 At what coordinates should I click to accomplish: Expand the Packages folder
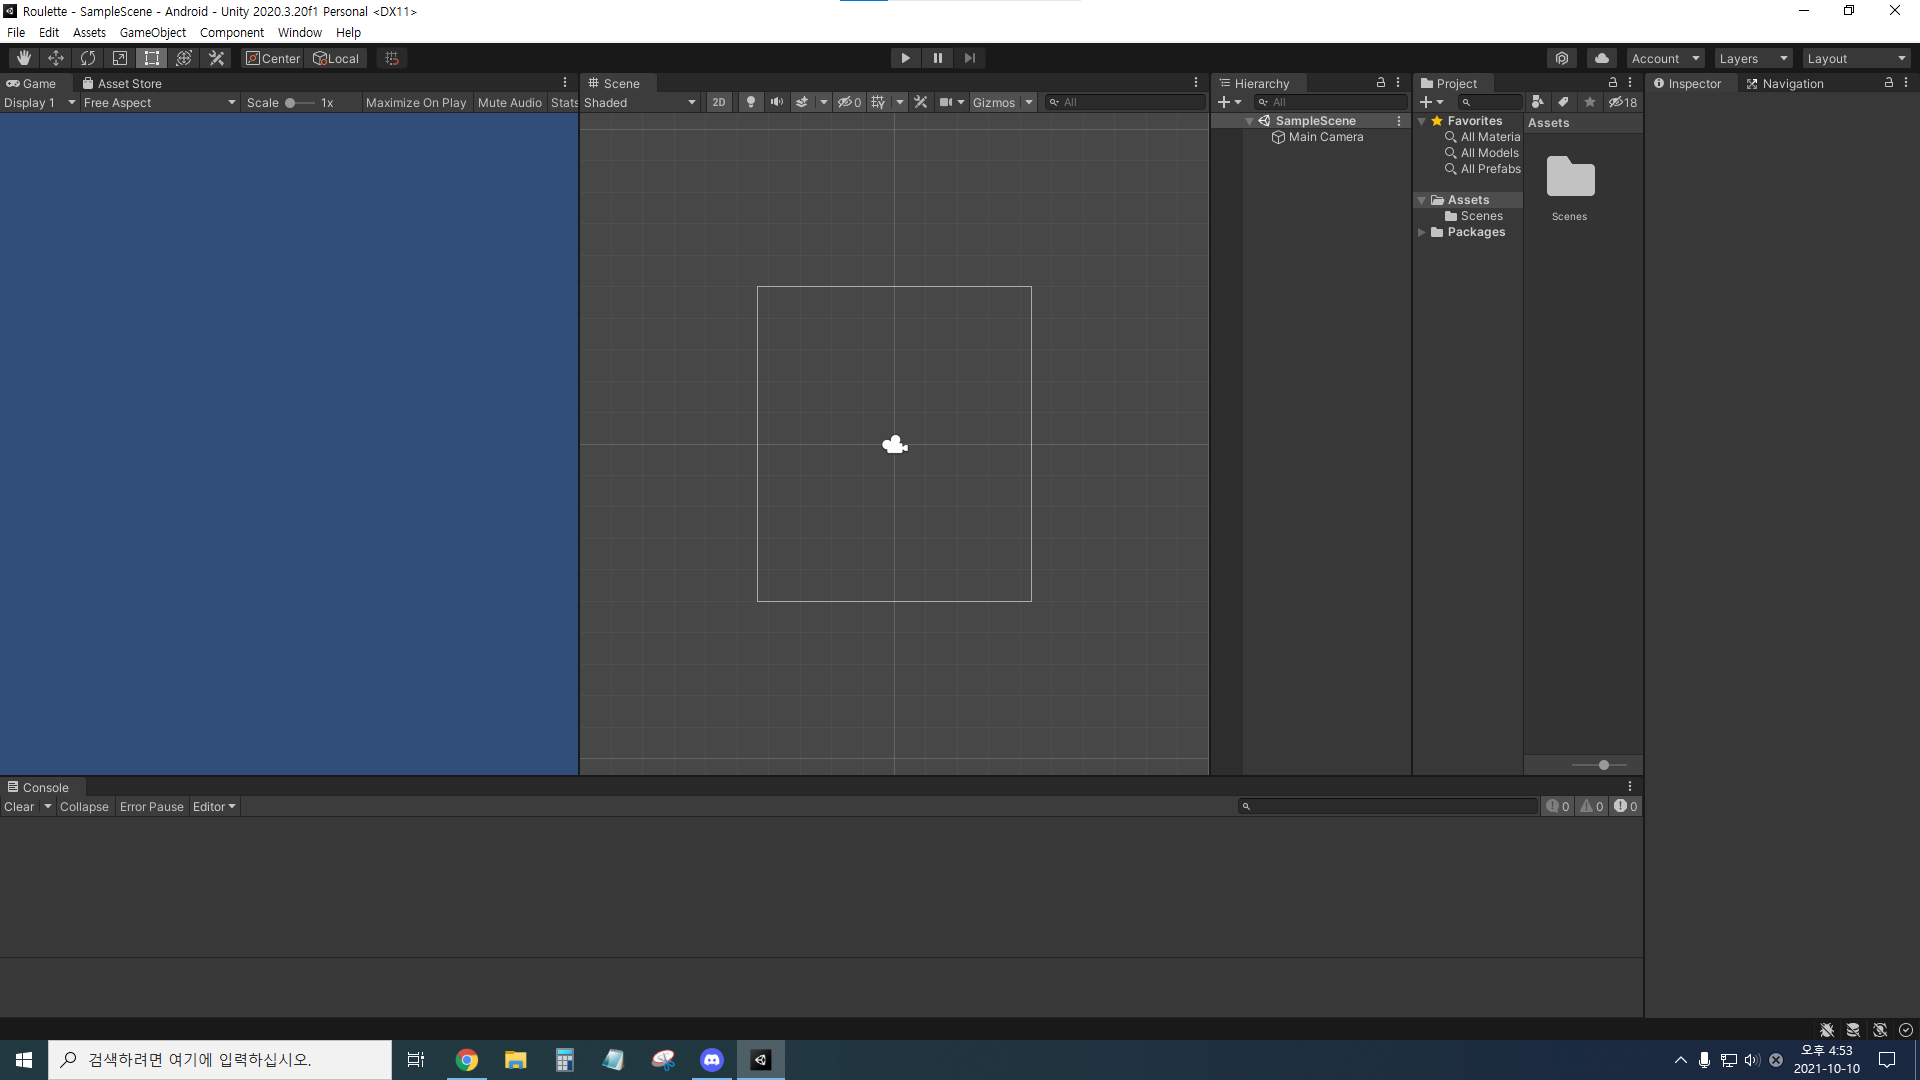point(1421,232)
